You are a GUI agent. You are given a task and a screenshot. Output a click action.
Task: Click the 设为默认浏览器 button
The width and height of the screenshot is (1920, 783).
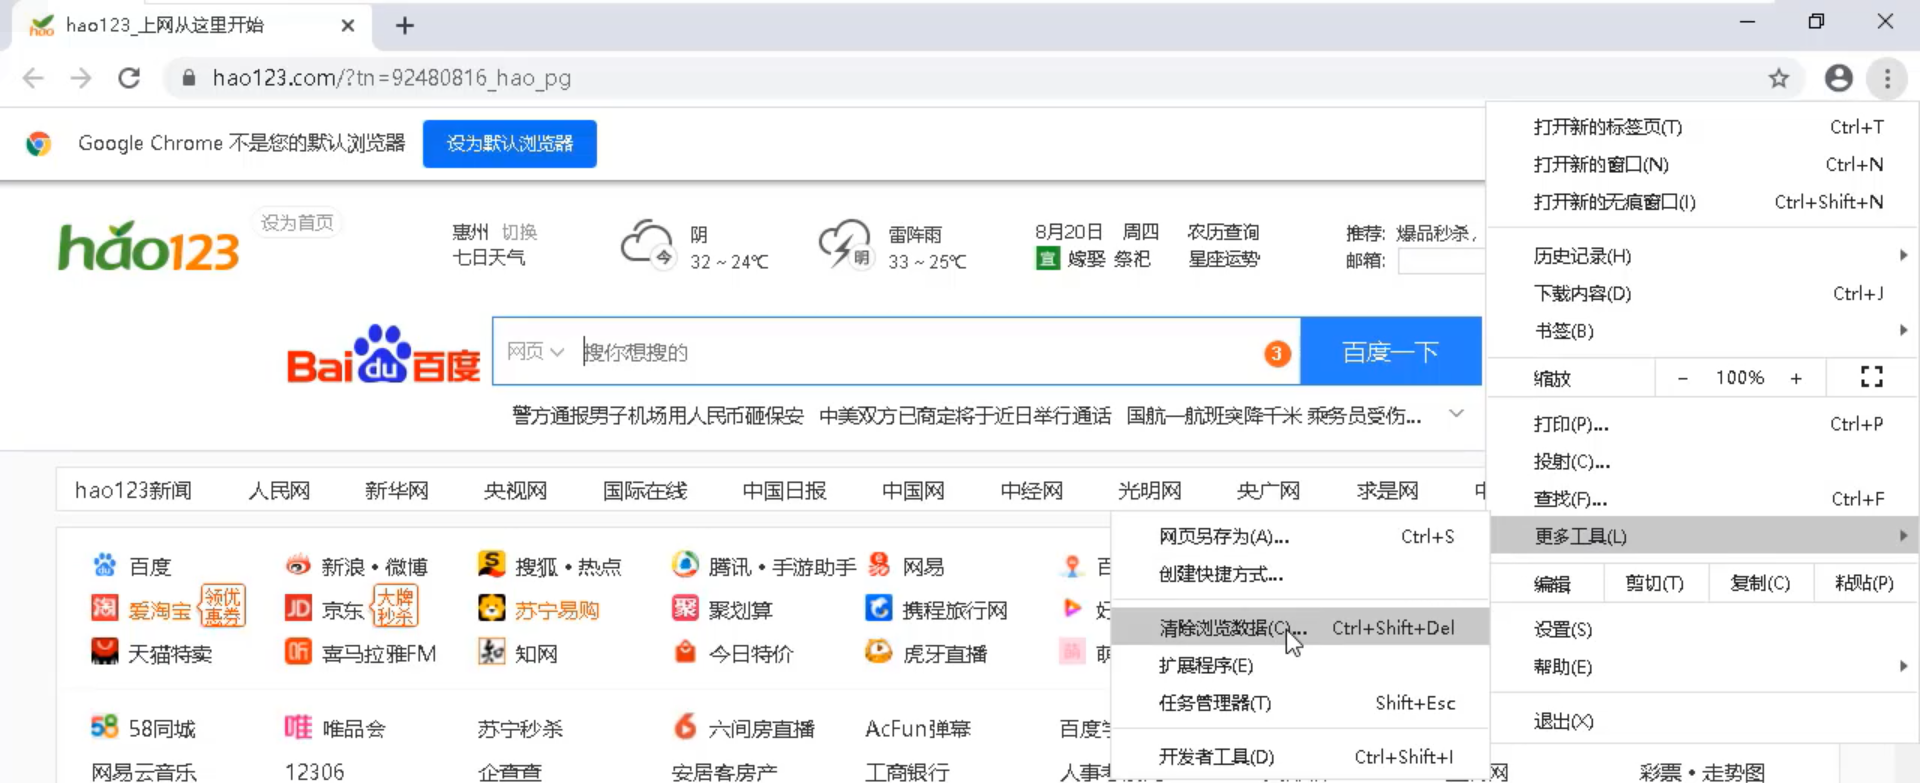tap(510, 144)
